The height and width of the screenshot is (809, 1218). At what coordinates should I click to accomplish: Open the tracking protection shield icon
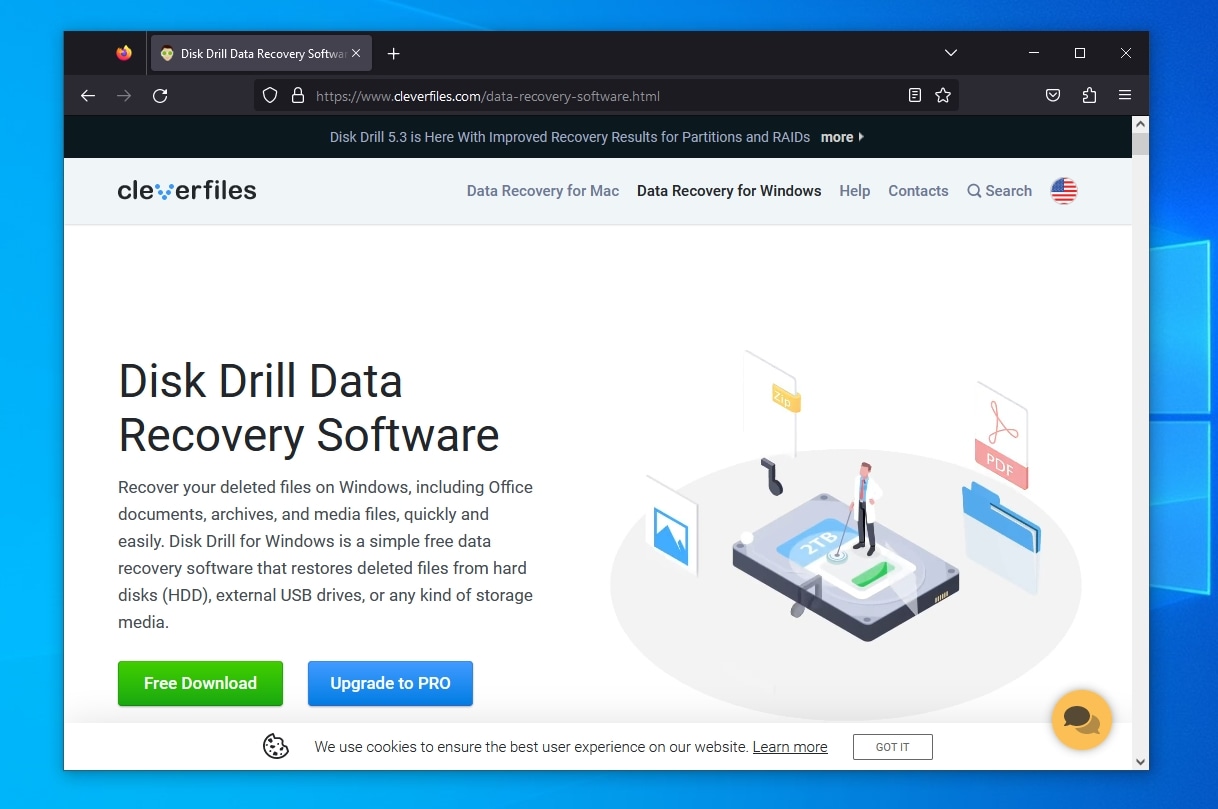[270, 96]
